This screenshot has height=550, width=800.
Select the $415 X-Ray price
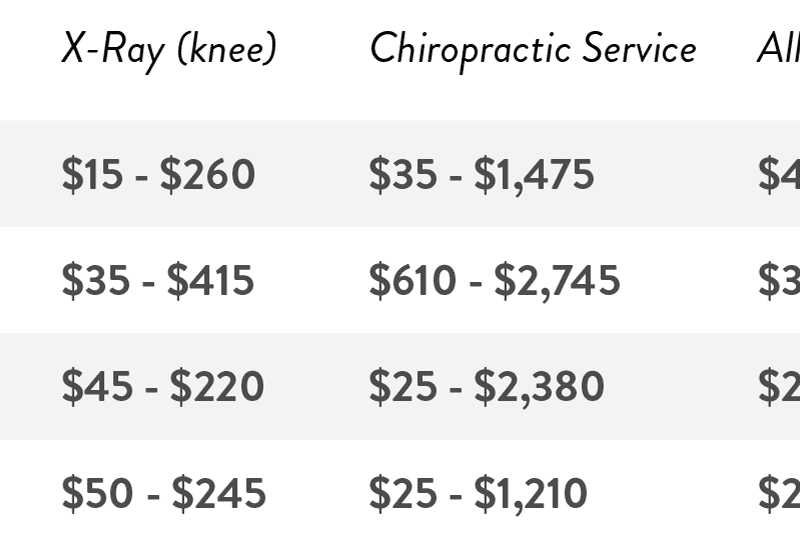(210, 281)
